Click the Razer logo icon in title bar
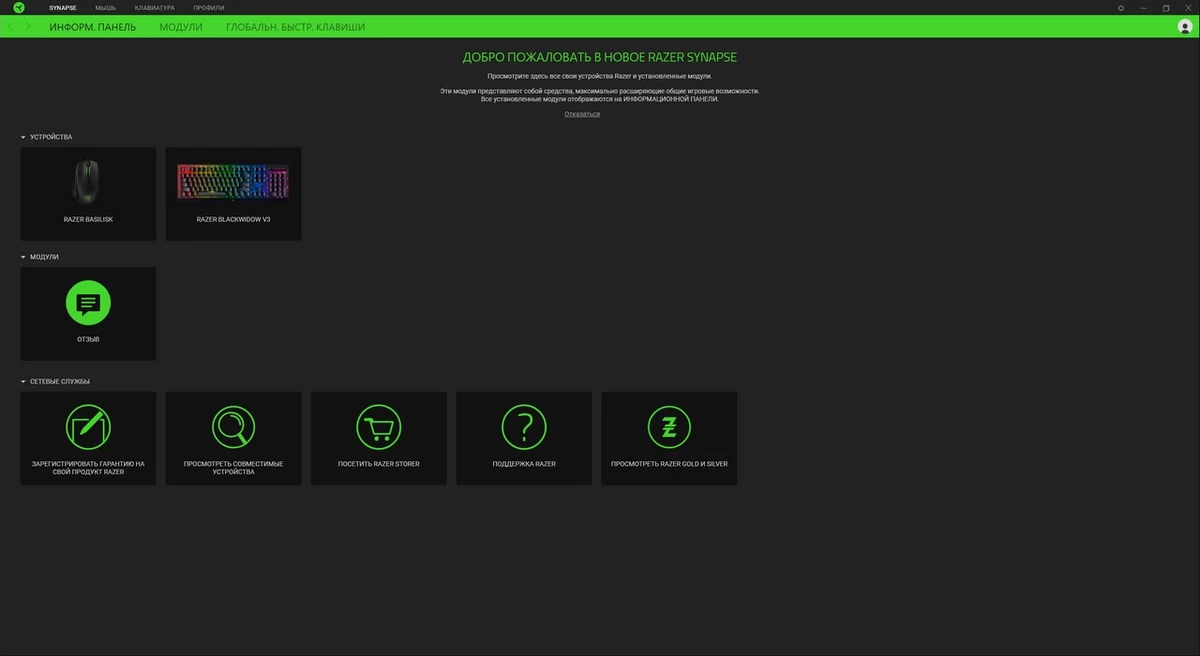1200x656 pixels. point(18,8)
